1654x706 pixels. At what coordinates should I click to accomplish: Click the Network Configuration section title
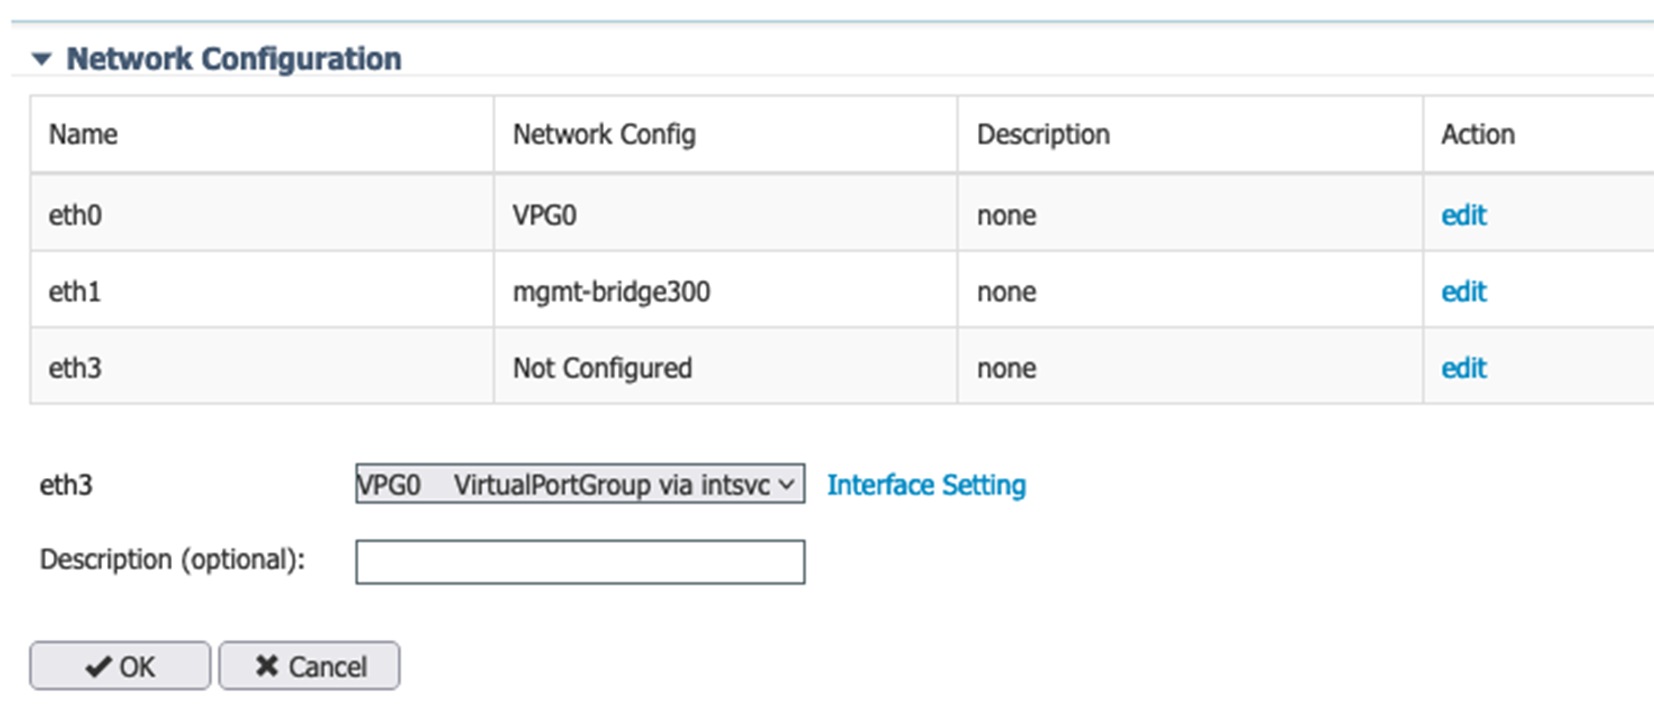pyautogui.click(x=233, y=58)
